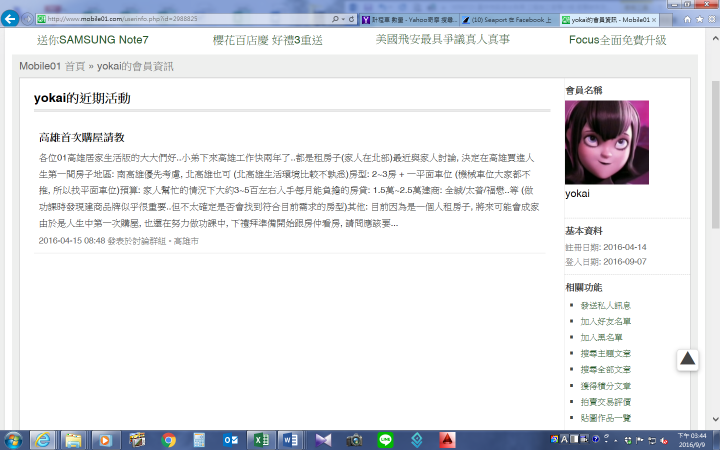The width and height of the screenshot is (720, 450).
Task: Click the browser Forward arrow button
Action: [27, 19]
